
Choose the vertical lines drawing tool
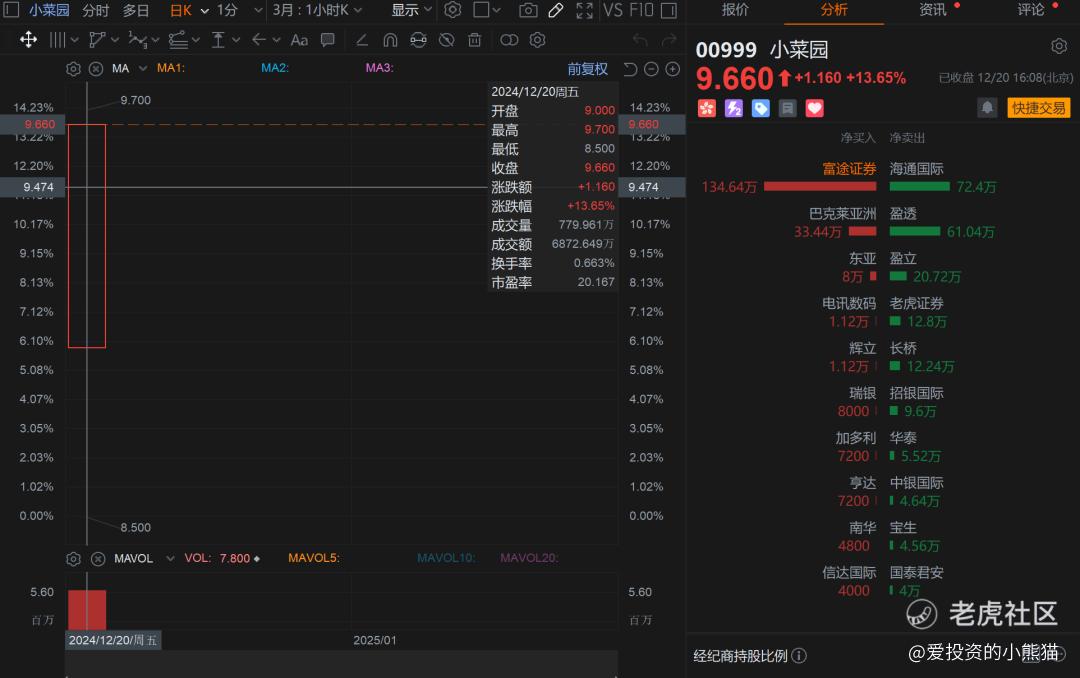click(58, 40)
